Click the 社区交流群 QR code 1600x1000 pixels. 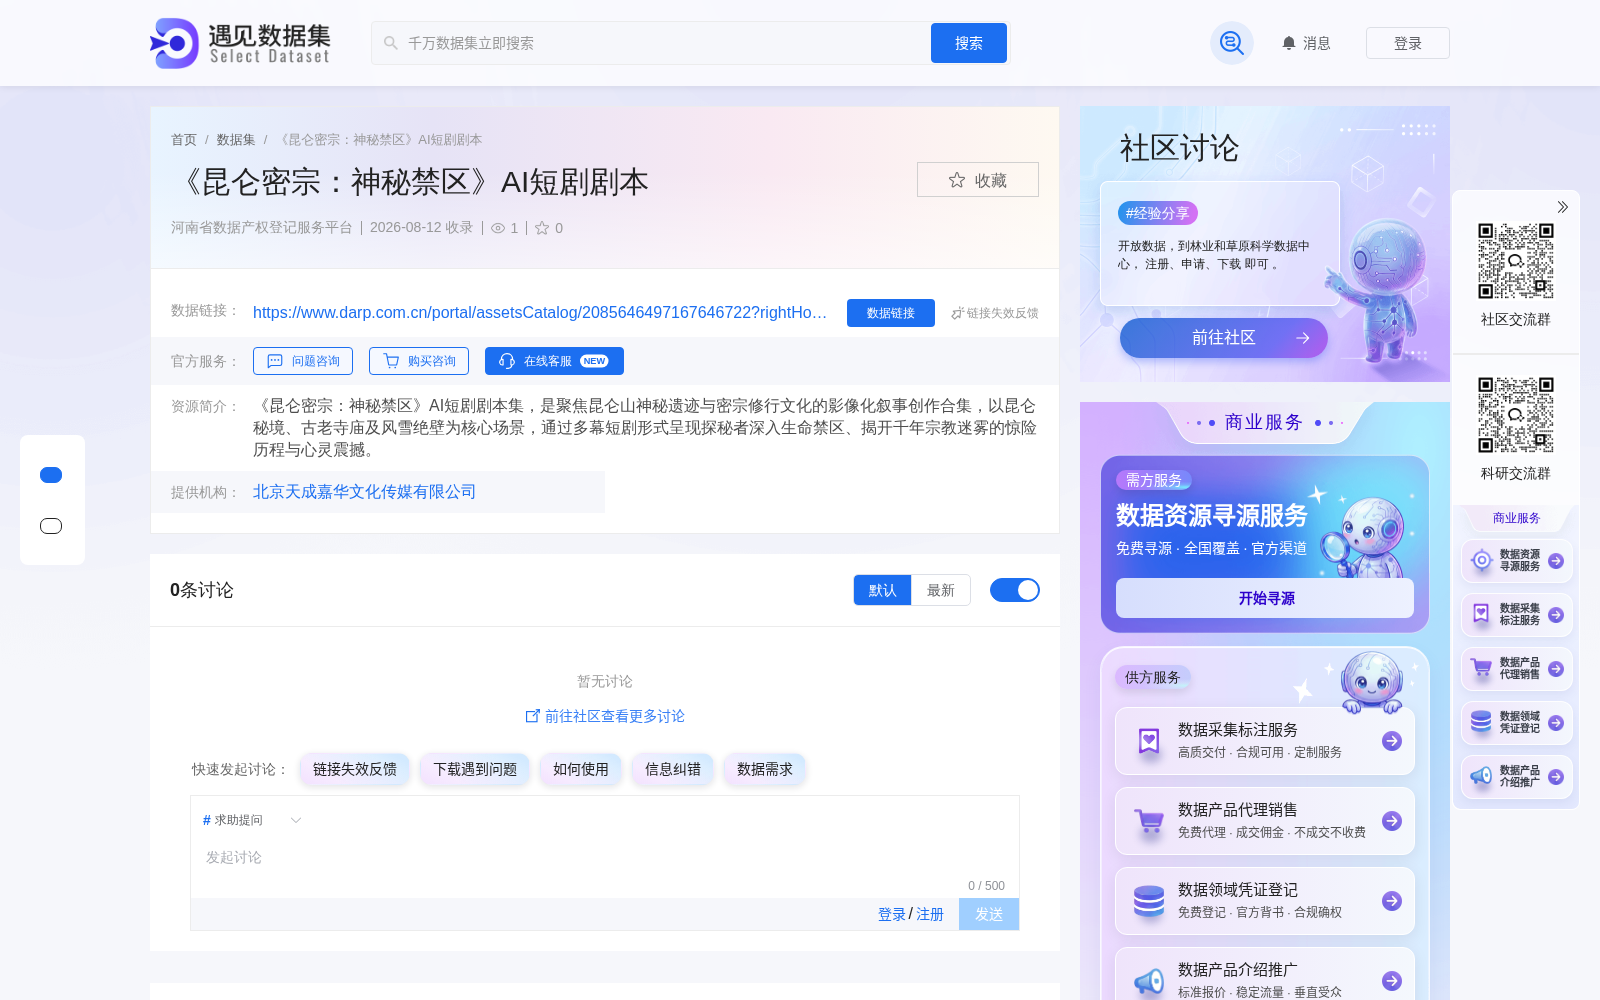pos(1516,261)
